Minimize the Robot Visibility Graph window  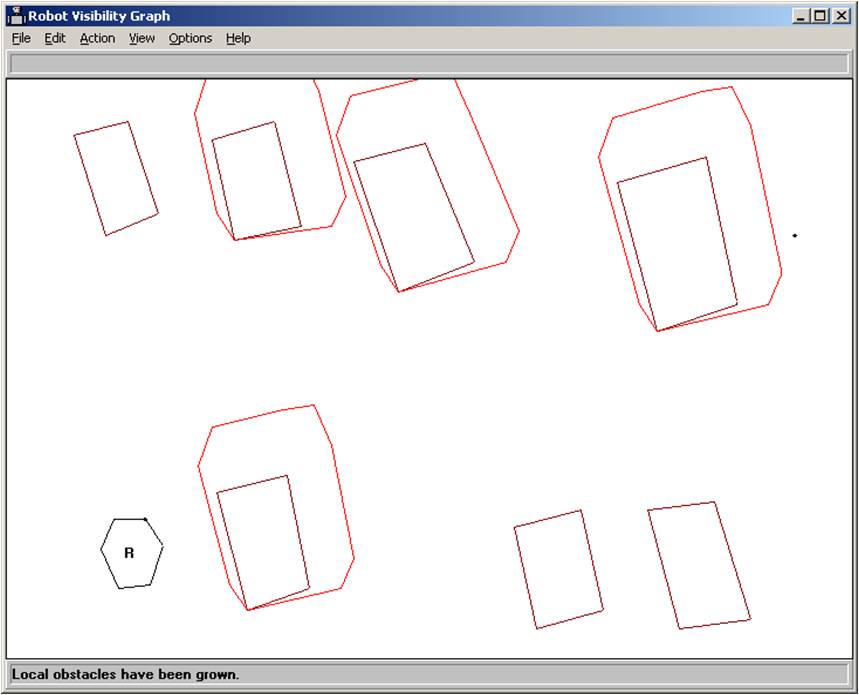(x=801, y=16)
